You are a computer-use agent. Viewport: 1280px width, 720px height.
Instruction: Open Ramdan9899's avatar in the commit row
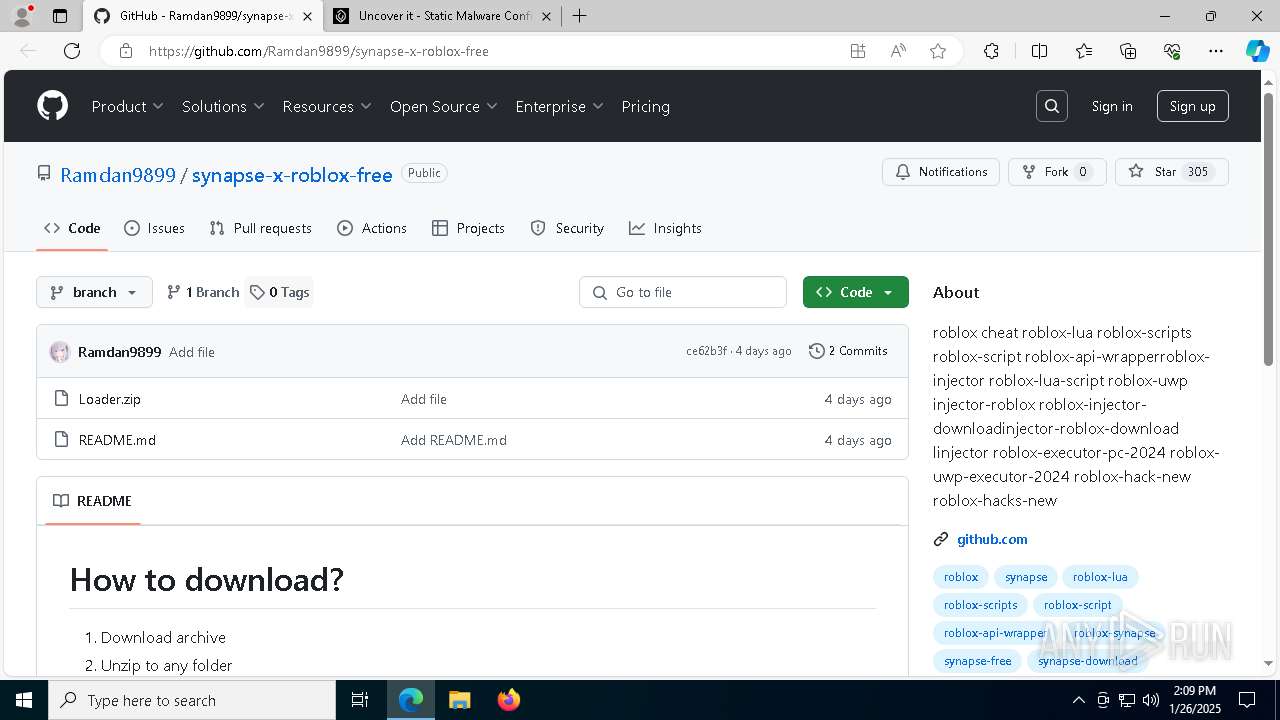(x=60, y=352)
